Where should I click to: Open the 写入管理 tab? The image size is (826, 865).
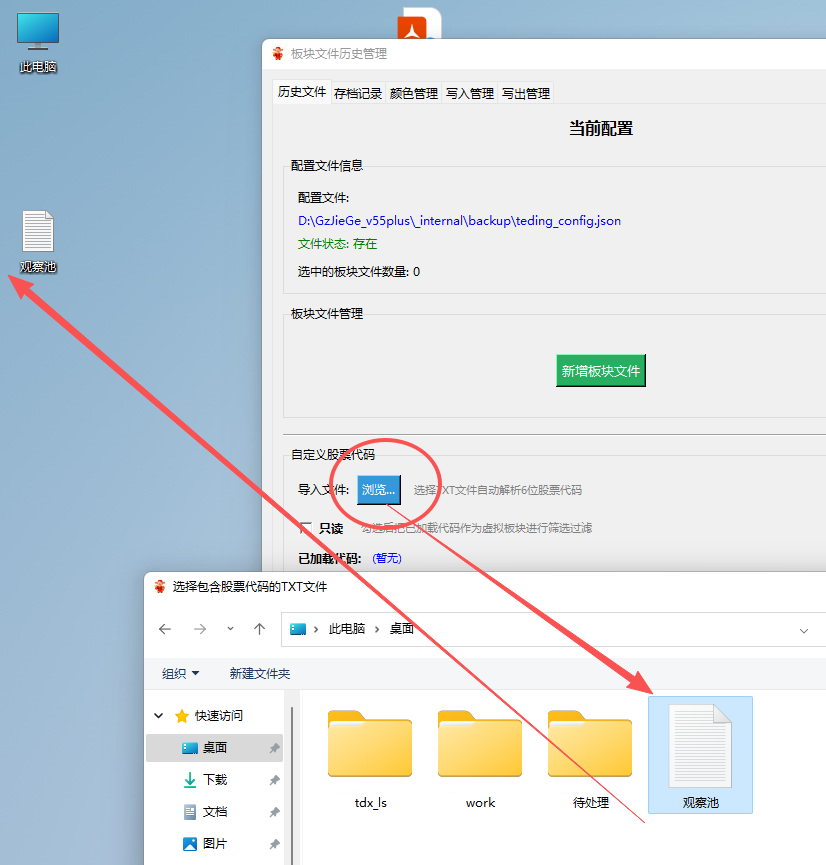pyautogui.click(x=470, y=93)
